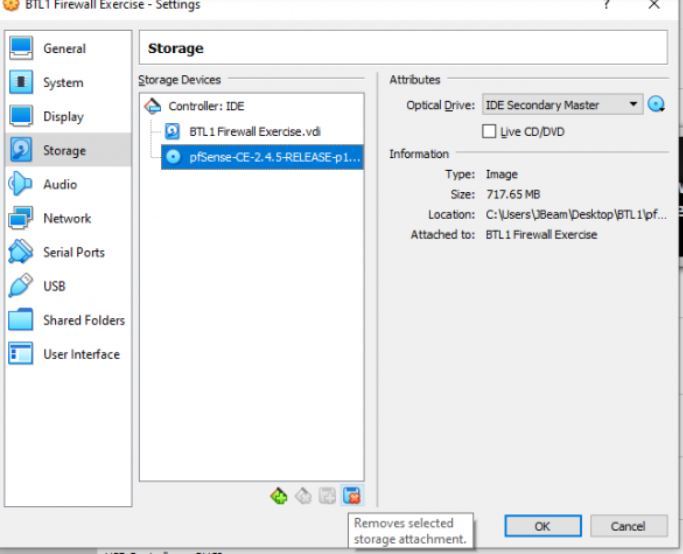Click the Location path C:\Users\JBeam\Desktop

click(576, 215)
